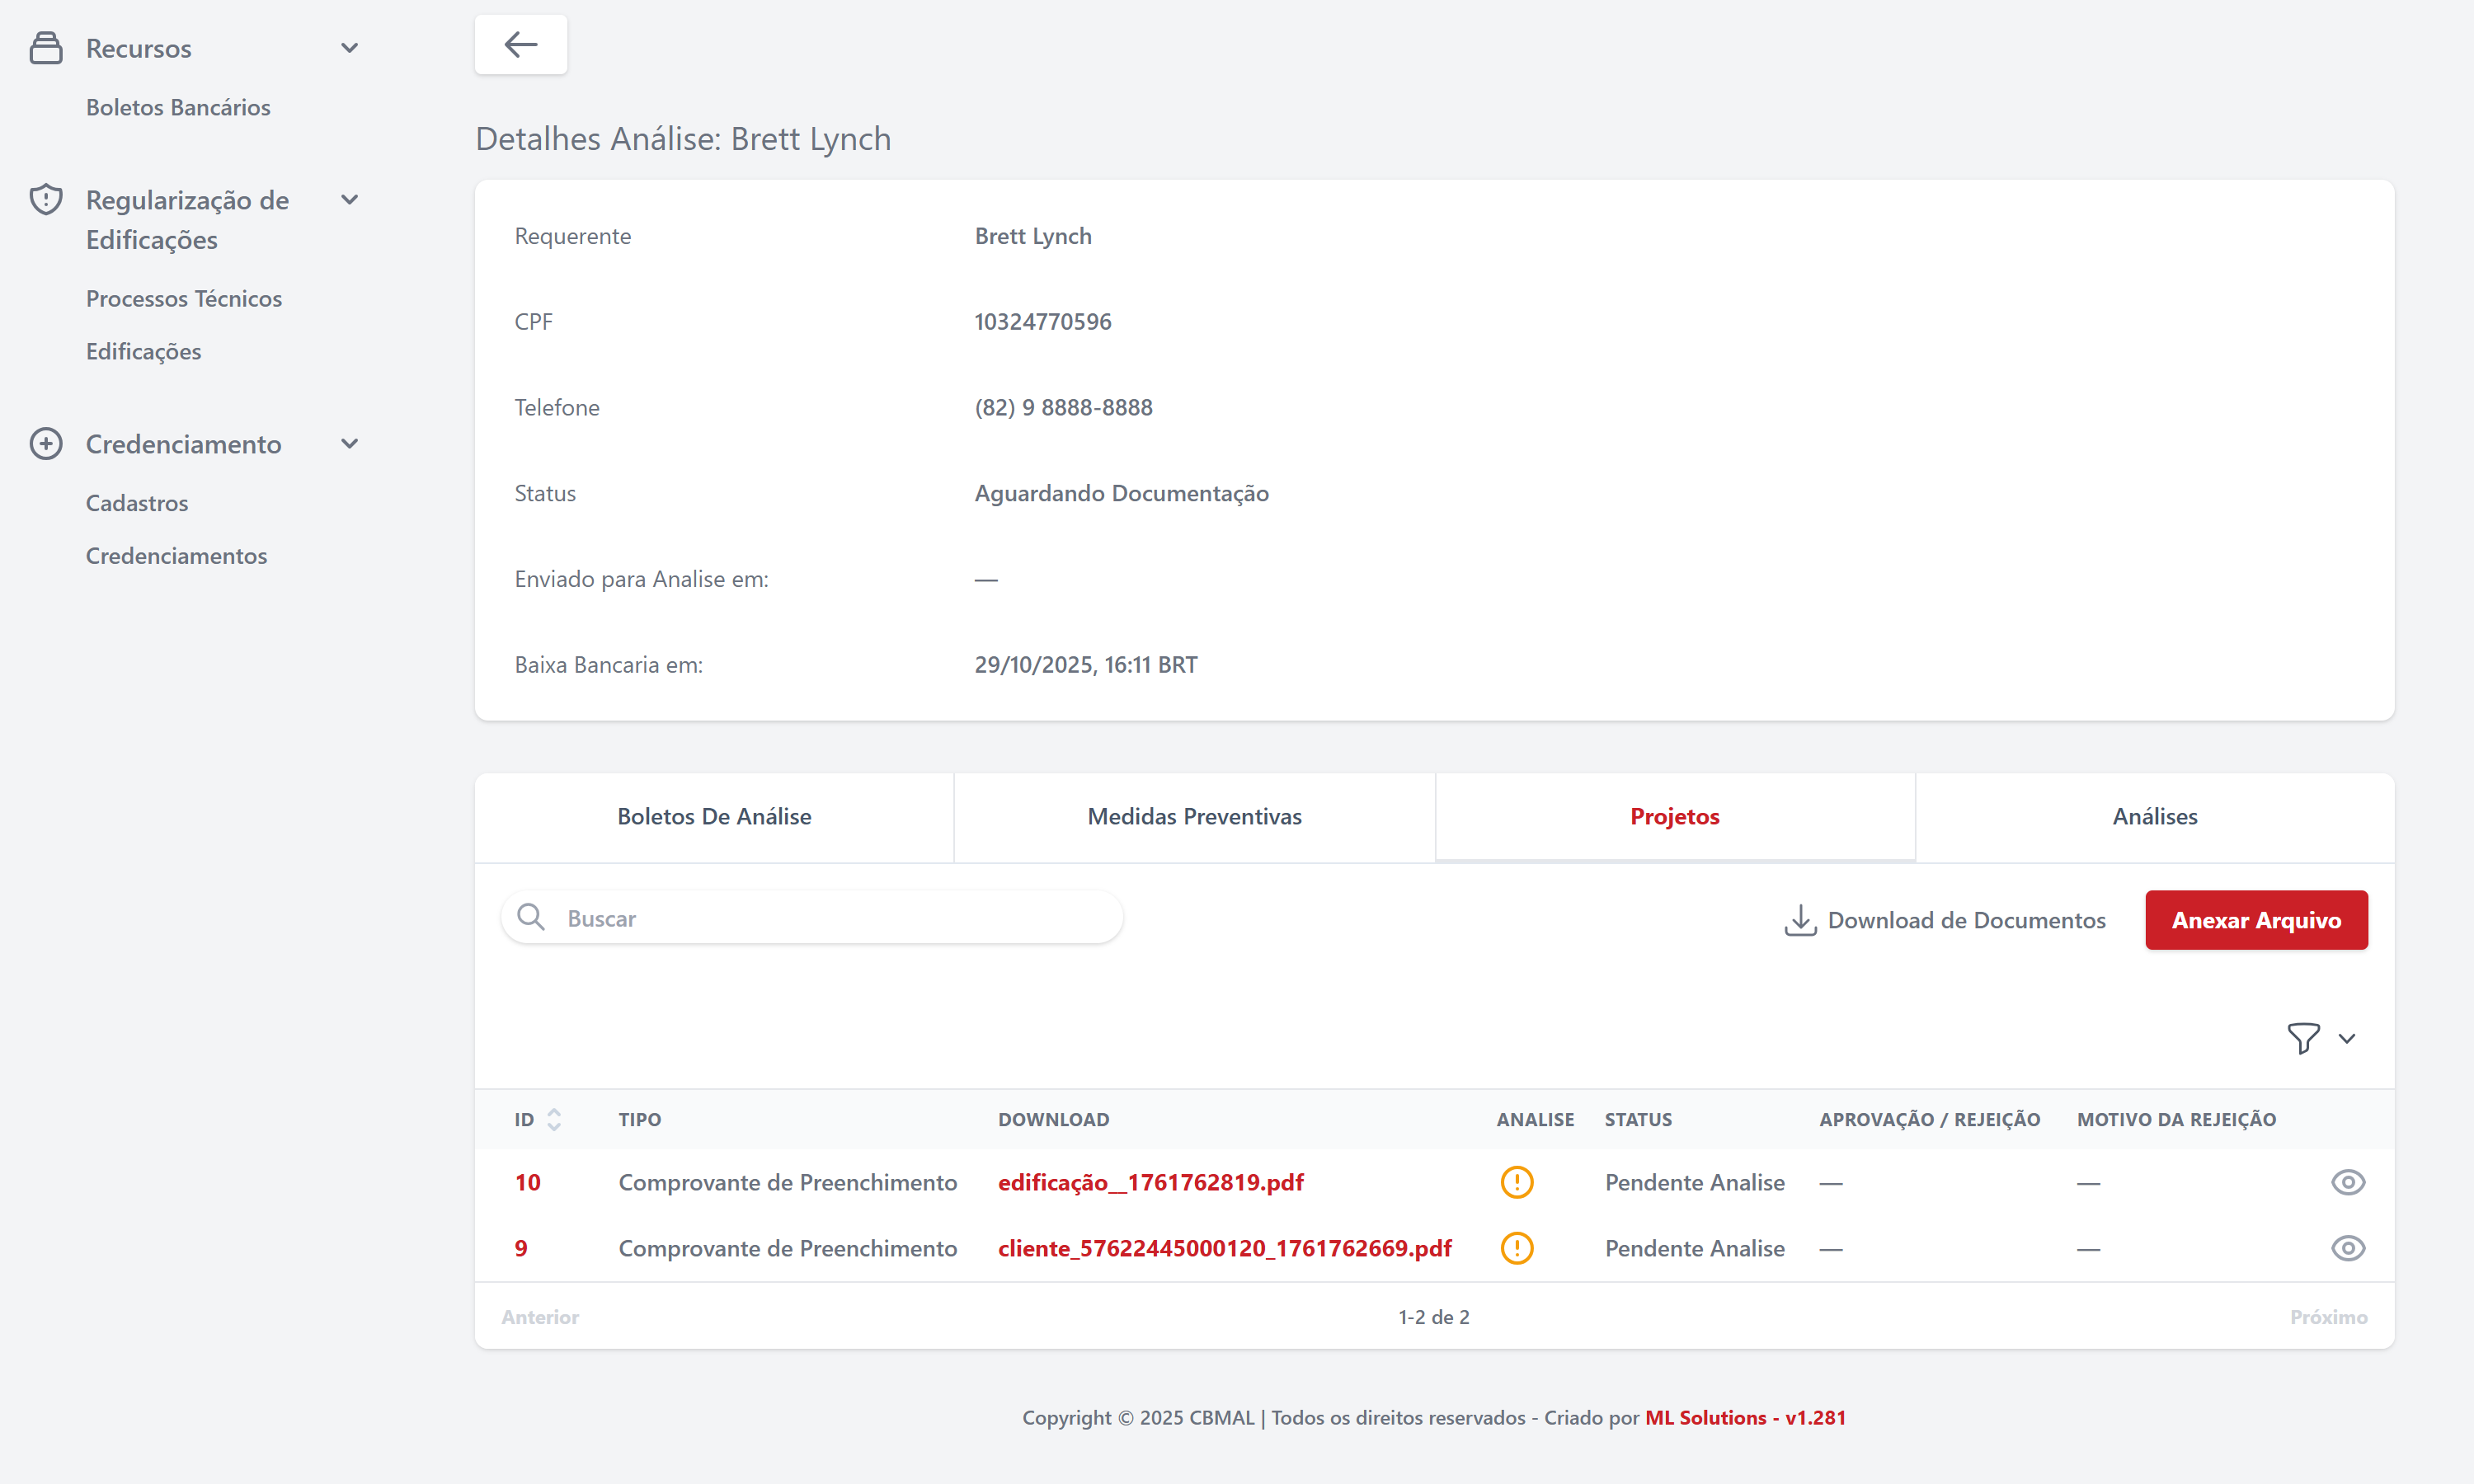The image size is (2474, 1484).
Task: Collapse Regularização de Edificações chevron
Action: pyautogui.click(x=349, y=200)
